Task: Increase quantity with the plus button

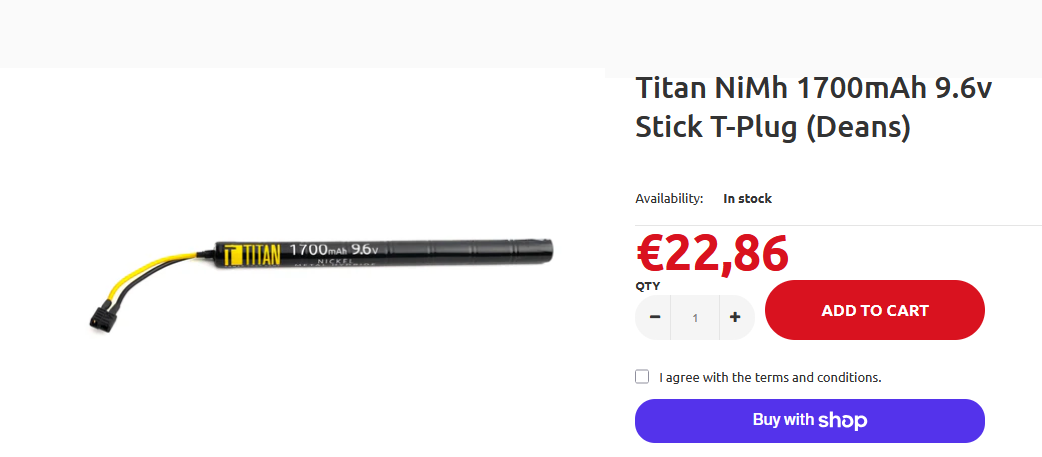Action: pos(735,317)
